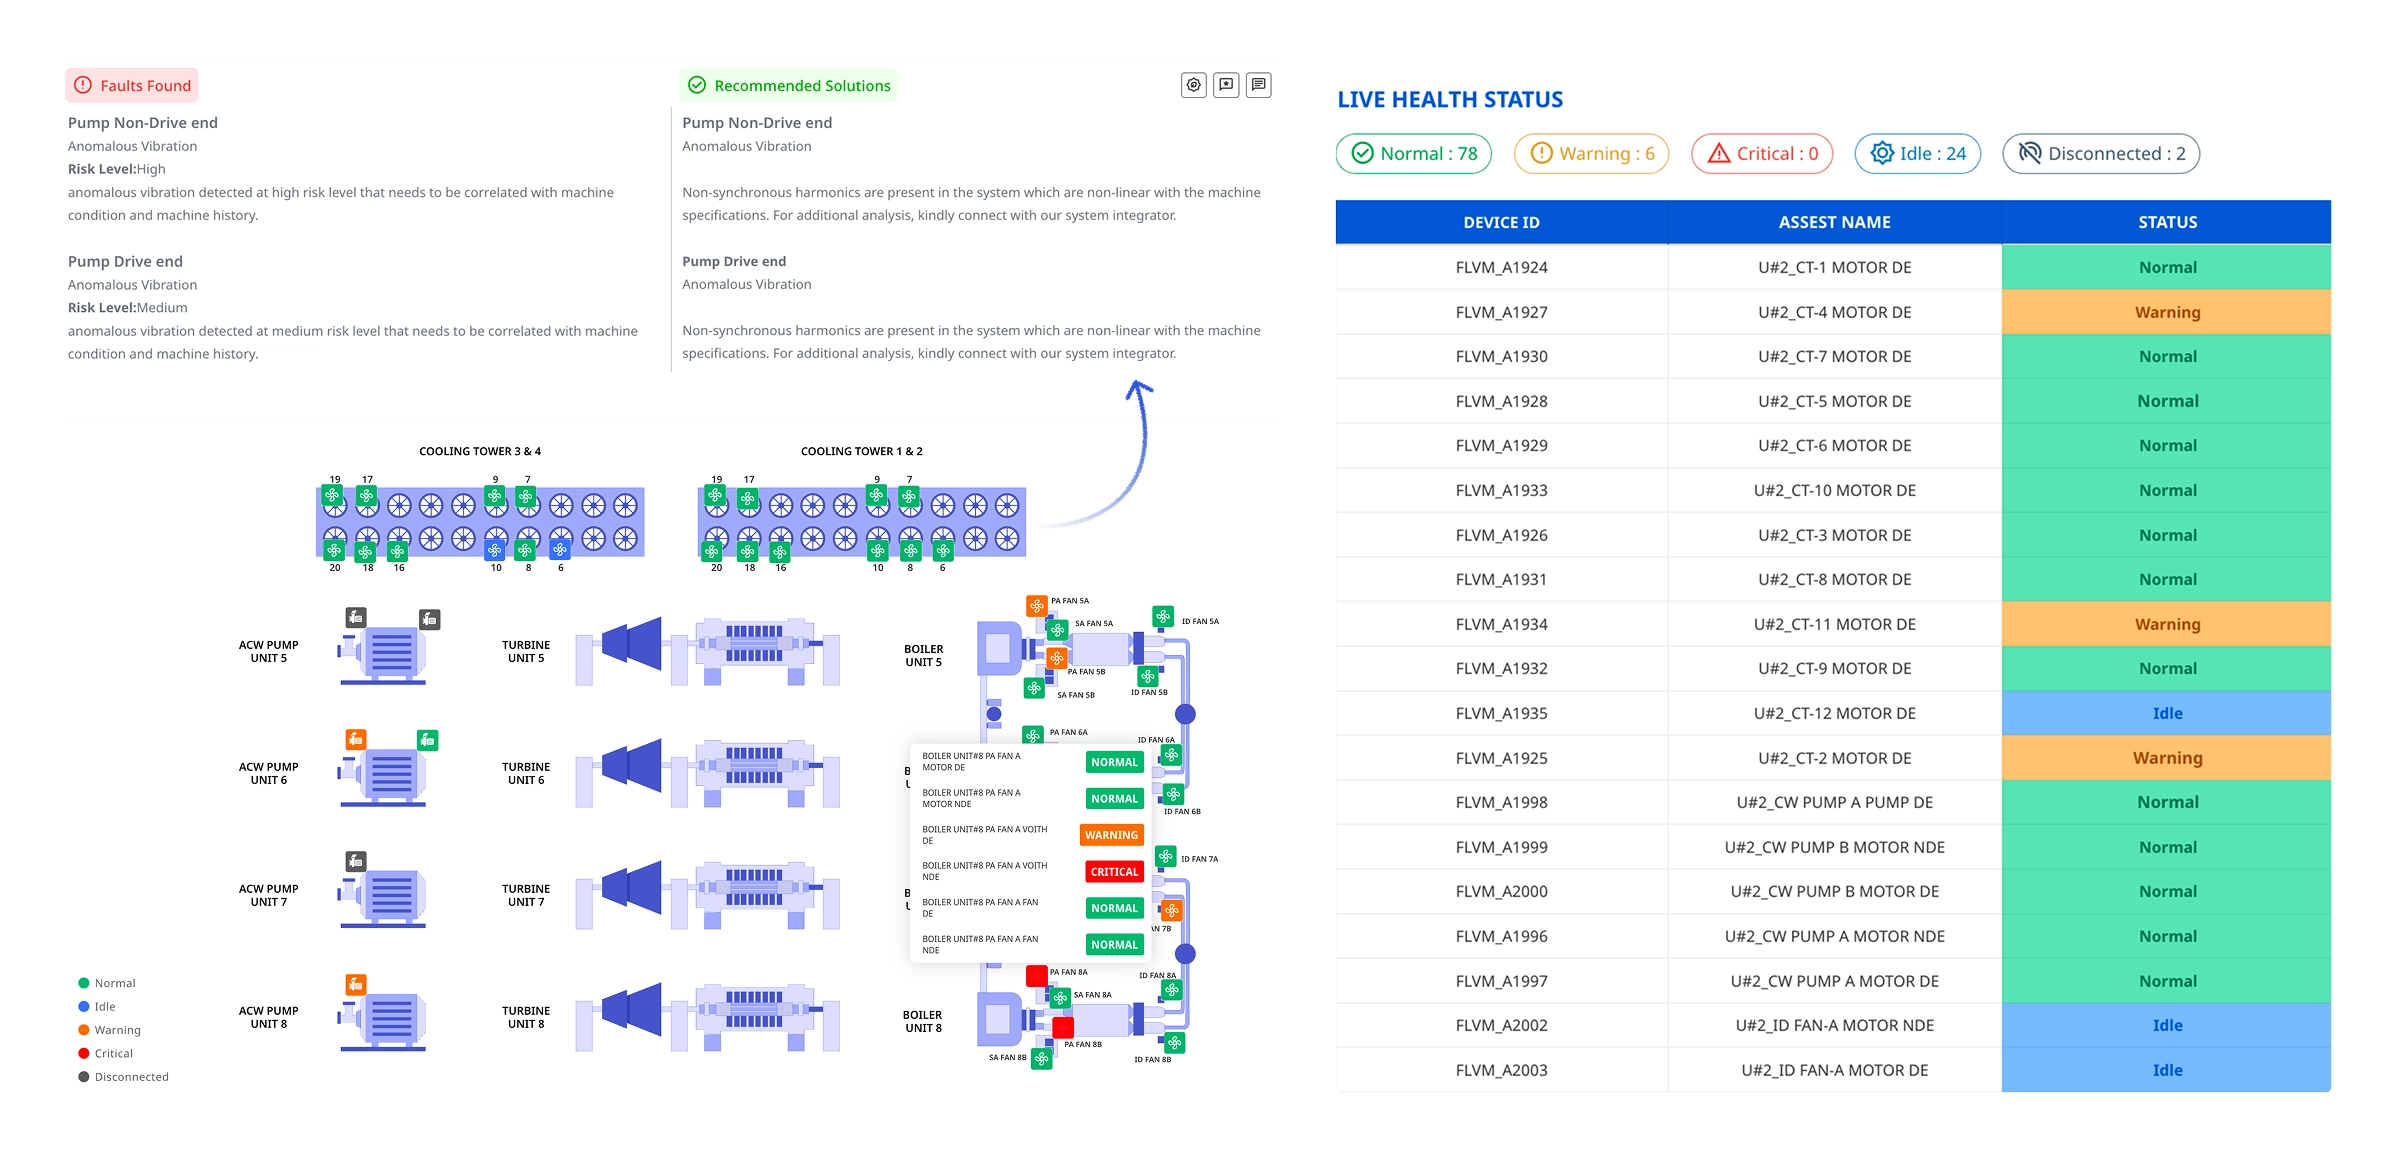Click the ID FAN 5A green fan icon
2400x1160 pixels.
tap(1162, 617)
